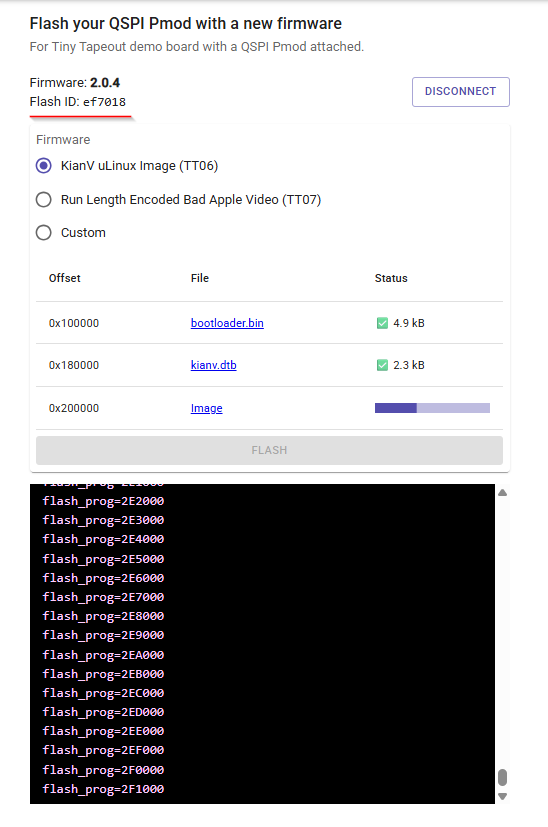Viewport: 548px width, 827px height.
Task: Click the 0x200000 offset cell
Action: 74,408
